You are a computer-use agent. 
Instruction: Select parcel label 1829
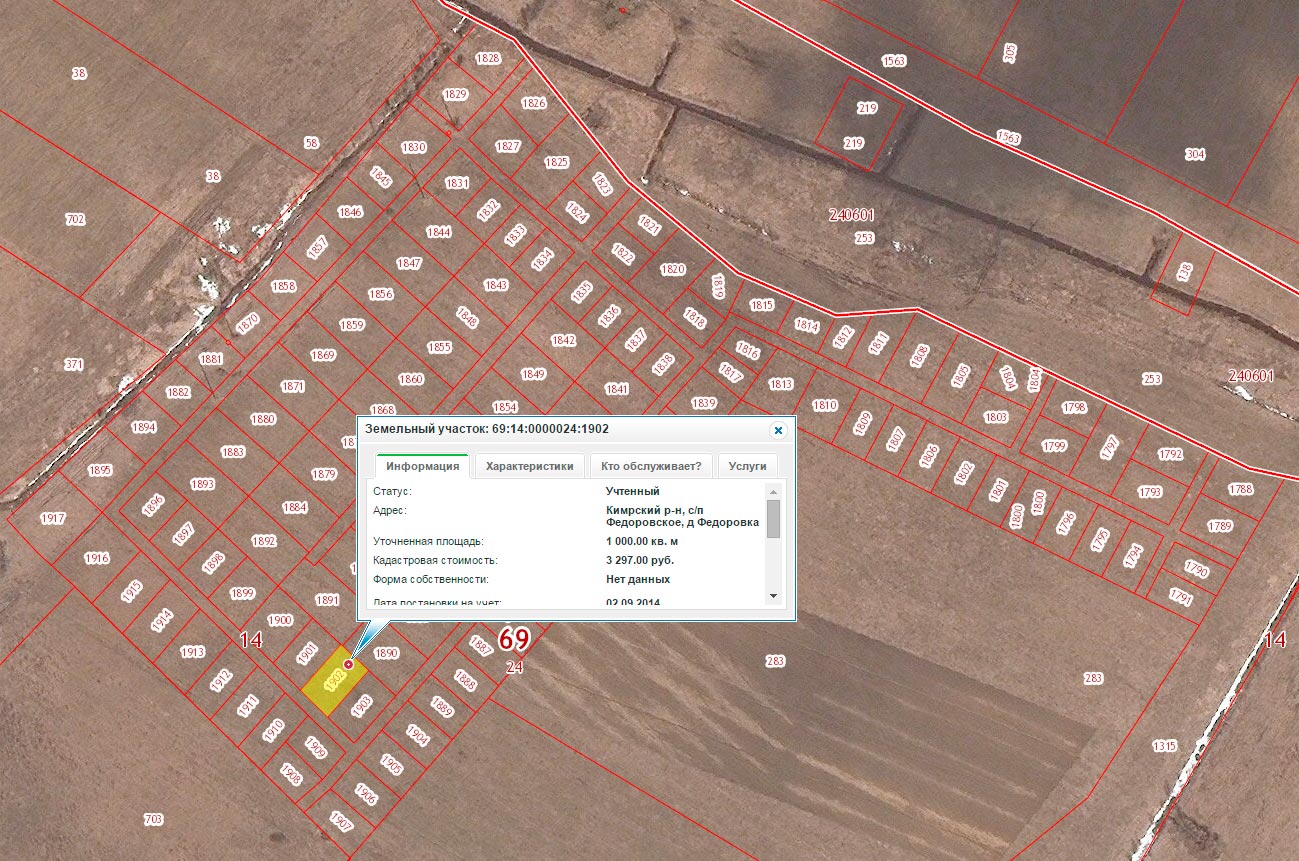tap(456, 95)
